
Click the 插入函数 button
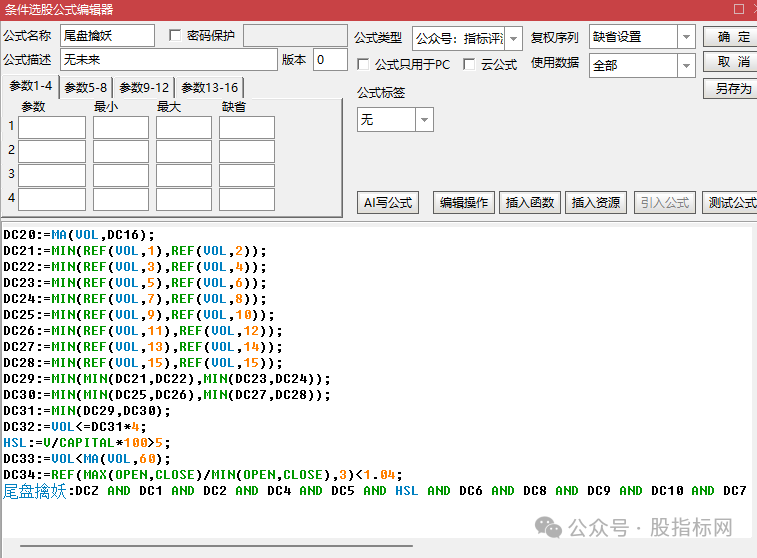point(530,202)
